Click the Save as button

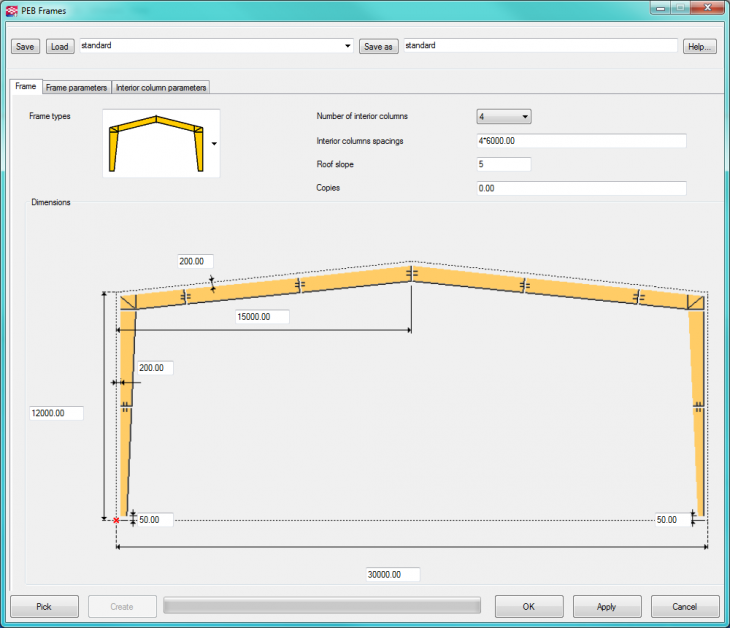coord(379,46)
